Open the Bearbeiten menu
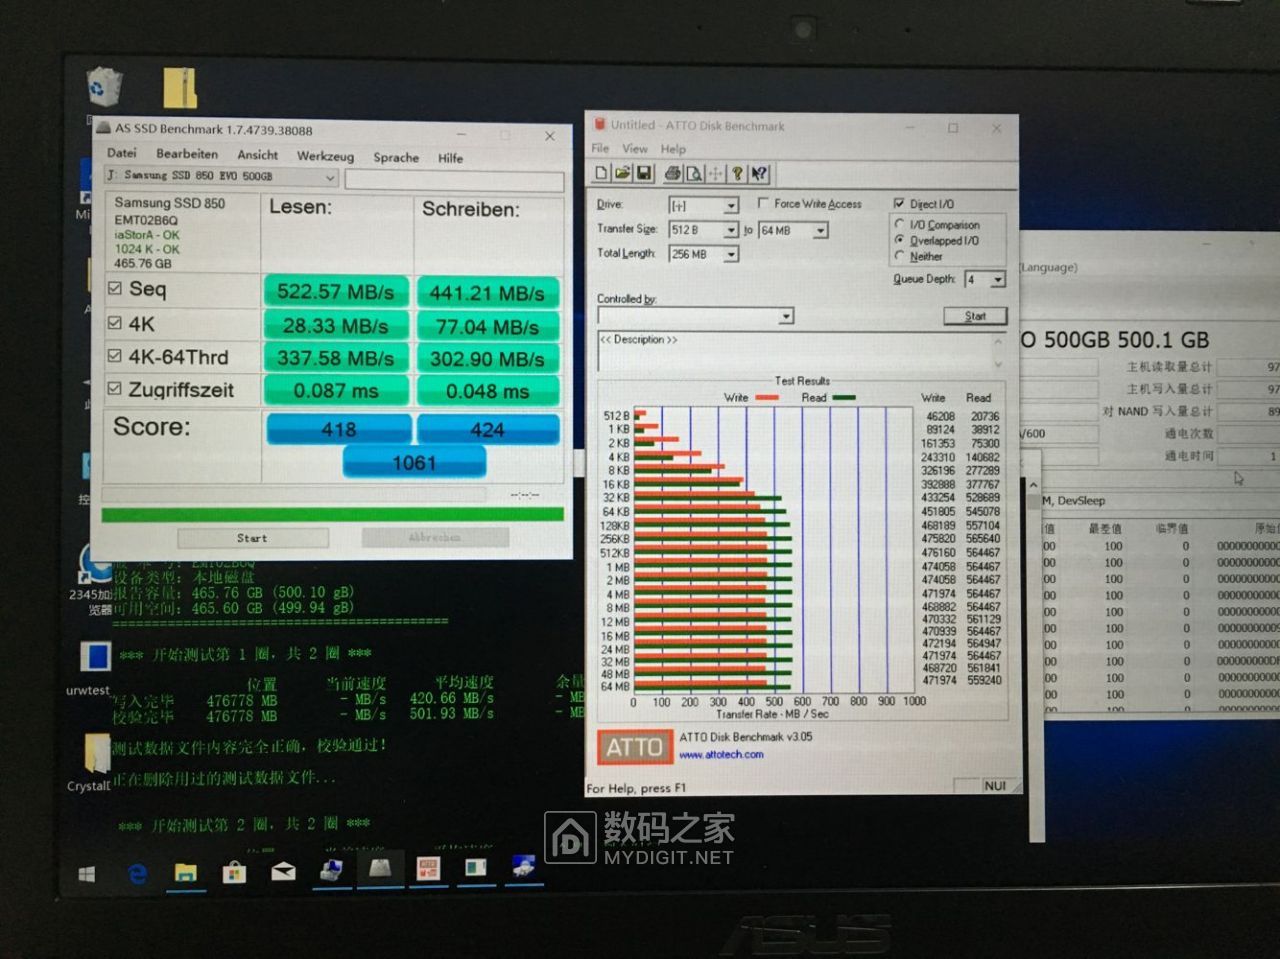The image size is (1280, 959). click(x=187, y=154)
